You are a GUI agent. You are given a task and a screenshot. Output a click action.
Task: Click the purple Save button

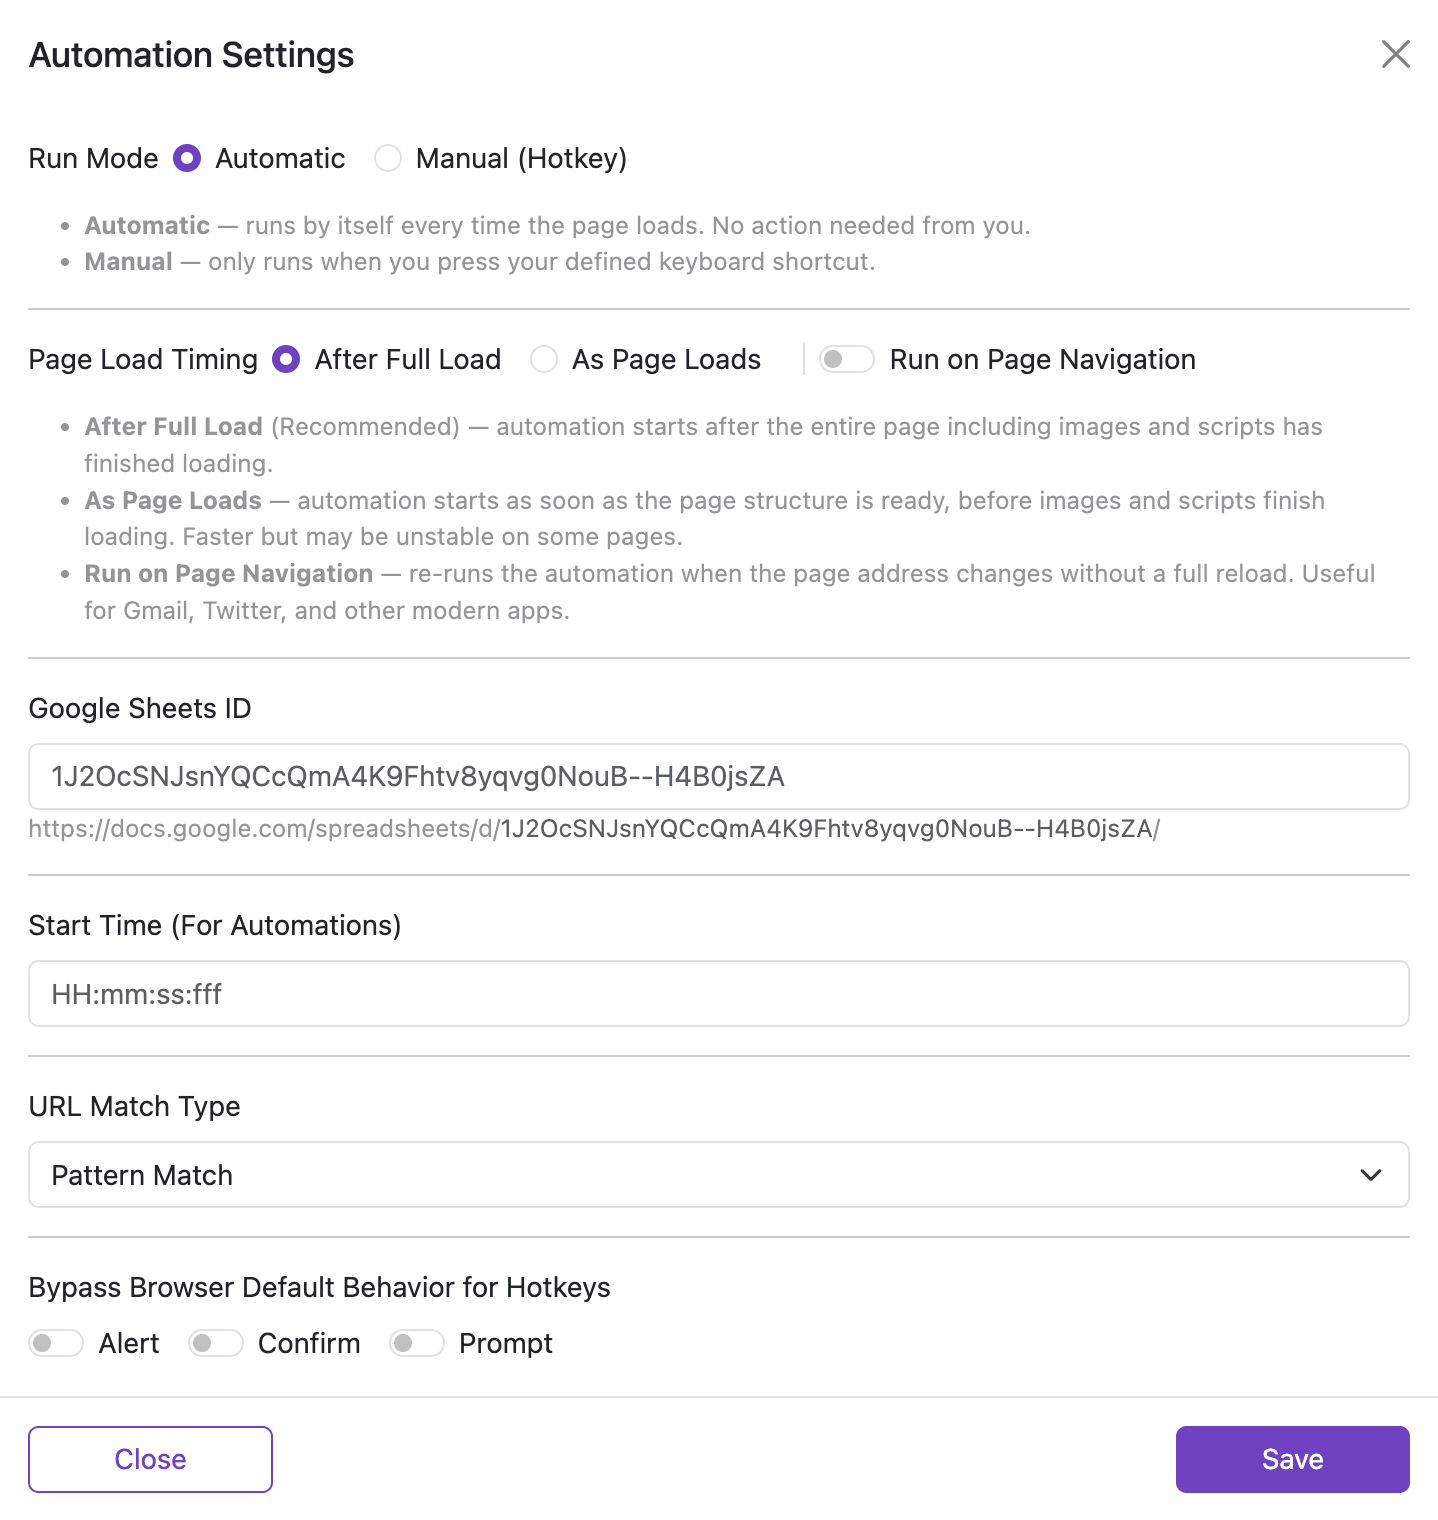[x=1292, y=1459]
